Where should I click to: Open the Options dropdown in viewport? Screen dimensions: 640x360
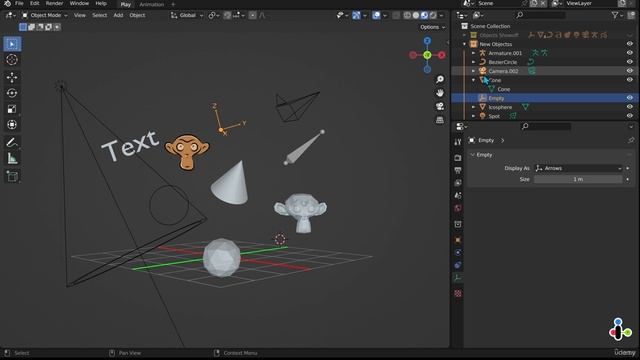(x=433, y=27)
